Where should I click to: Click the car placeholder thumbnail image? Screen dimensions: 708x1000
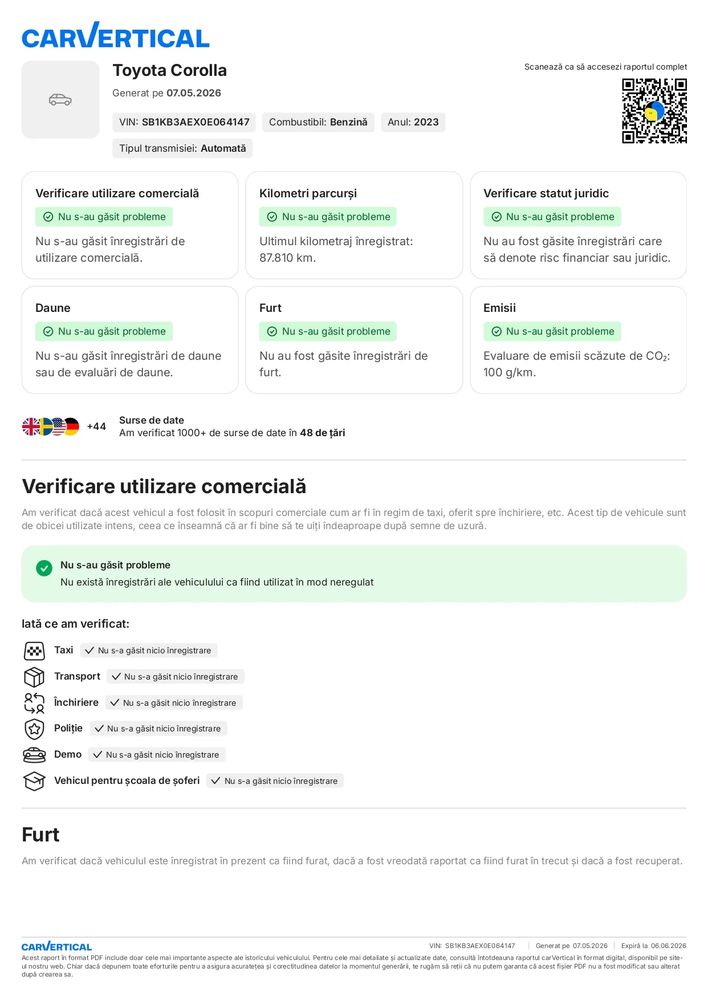coord(61,99)
